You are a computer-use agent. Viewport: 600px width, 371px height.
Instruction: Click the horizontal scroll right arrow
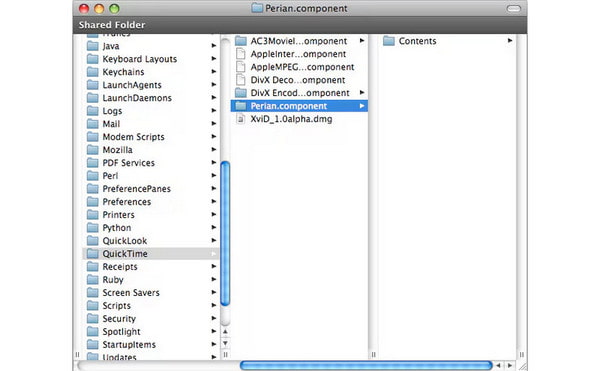(510, 366)
